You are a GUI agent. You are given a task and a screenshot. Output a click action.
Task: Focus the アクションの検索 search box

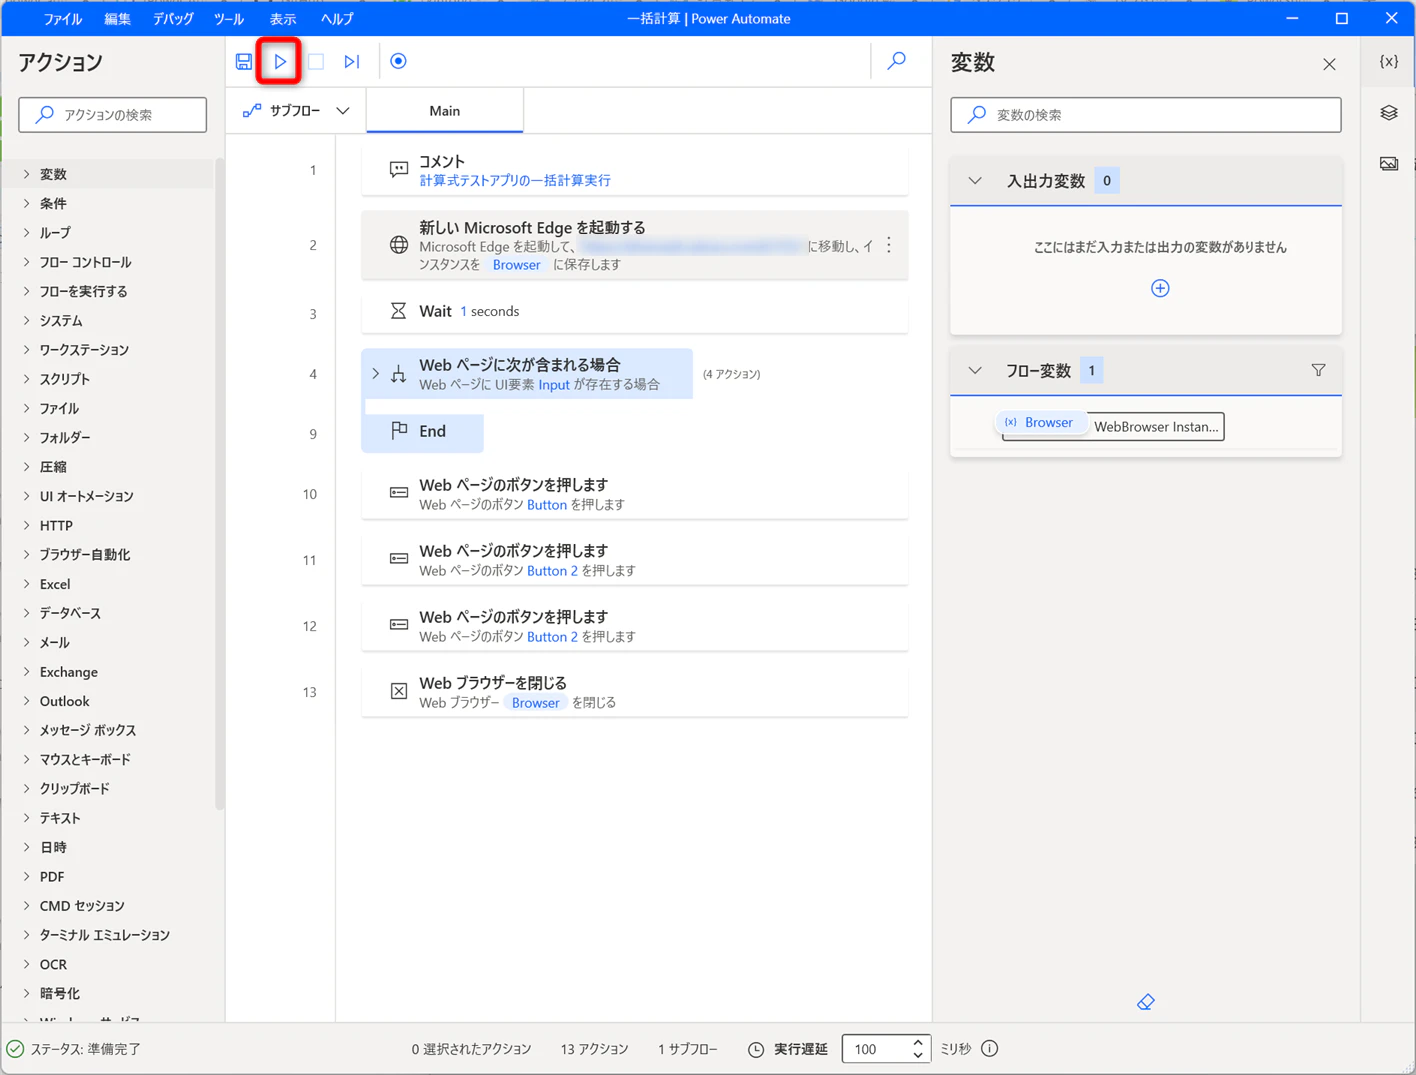(x=113, y=115)
